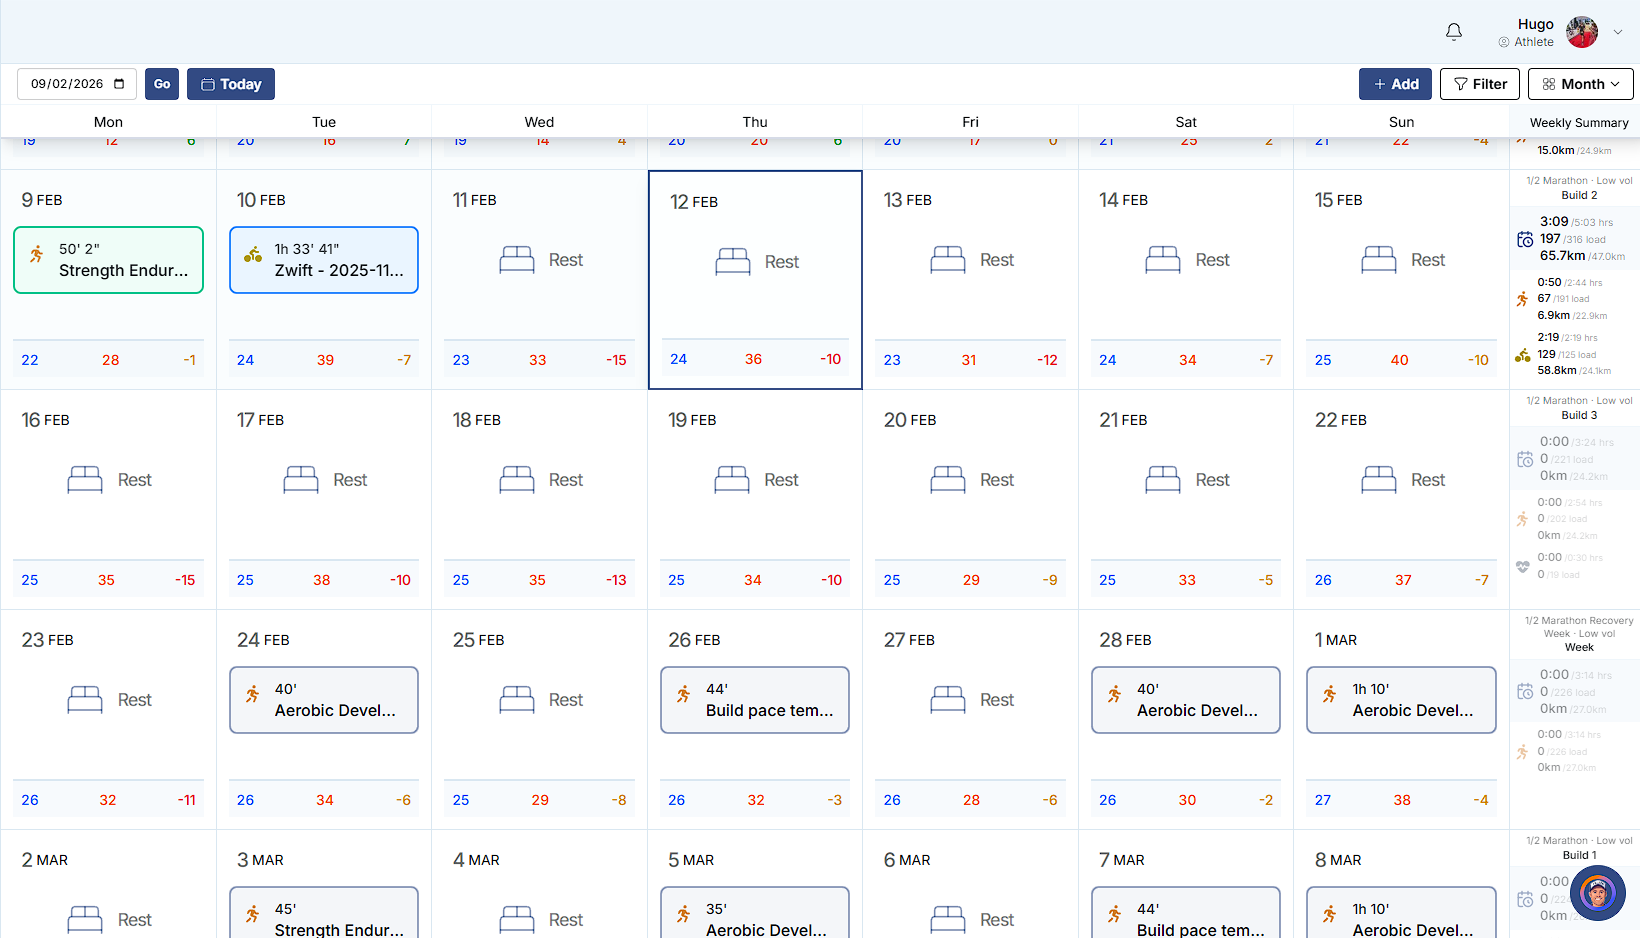
Task: Click calendar icon in date field
Action: [119, 84]
